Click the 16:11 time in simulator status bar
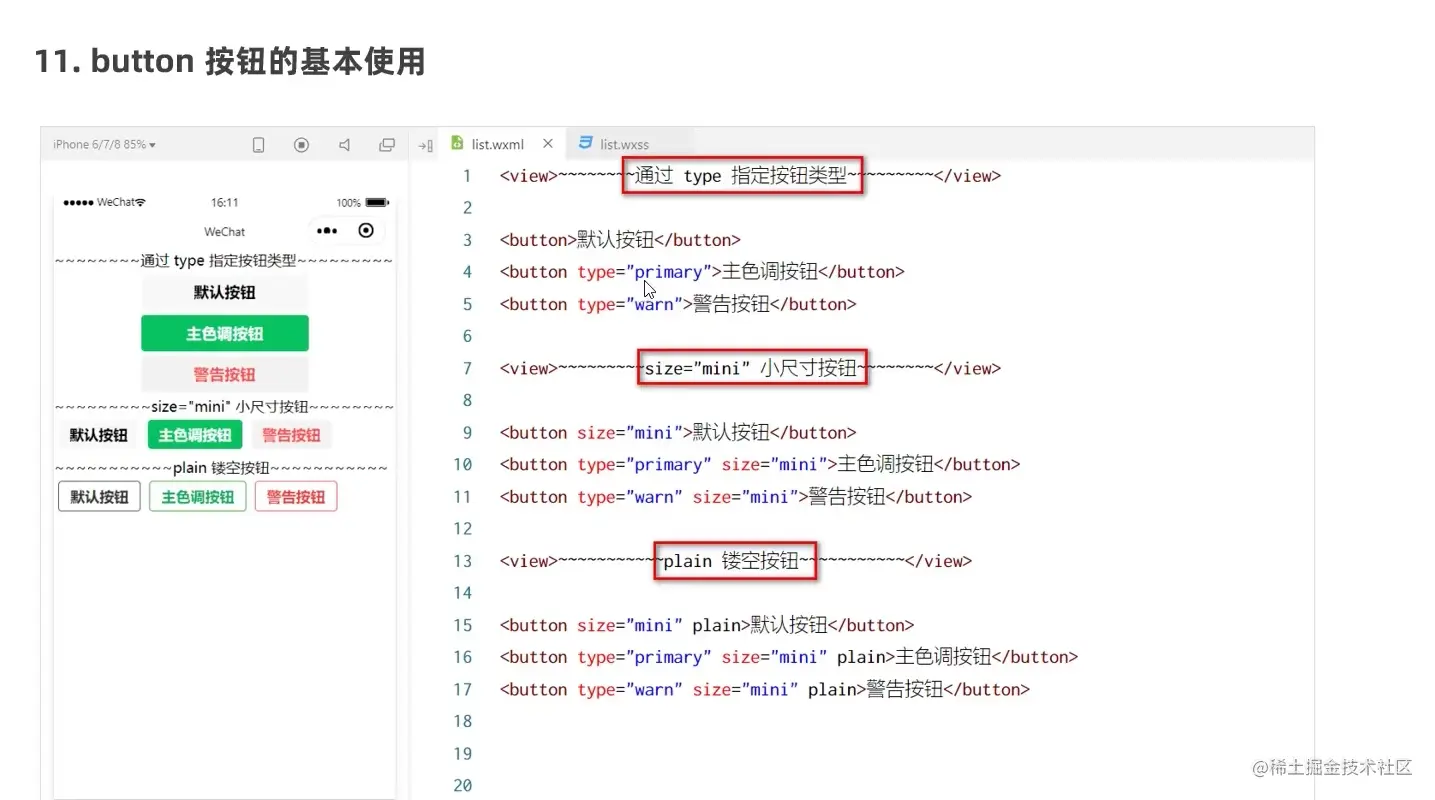The image size is (1435, 800). click(225, 203)
